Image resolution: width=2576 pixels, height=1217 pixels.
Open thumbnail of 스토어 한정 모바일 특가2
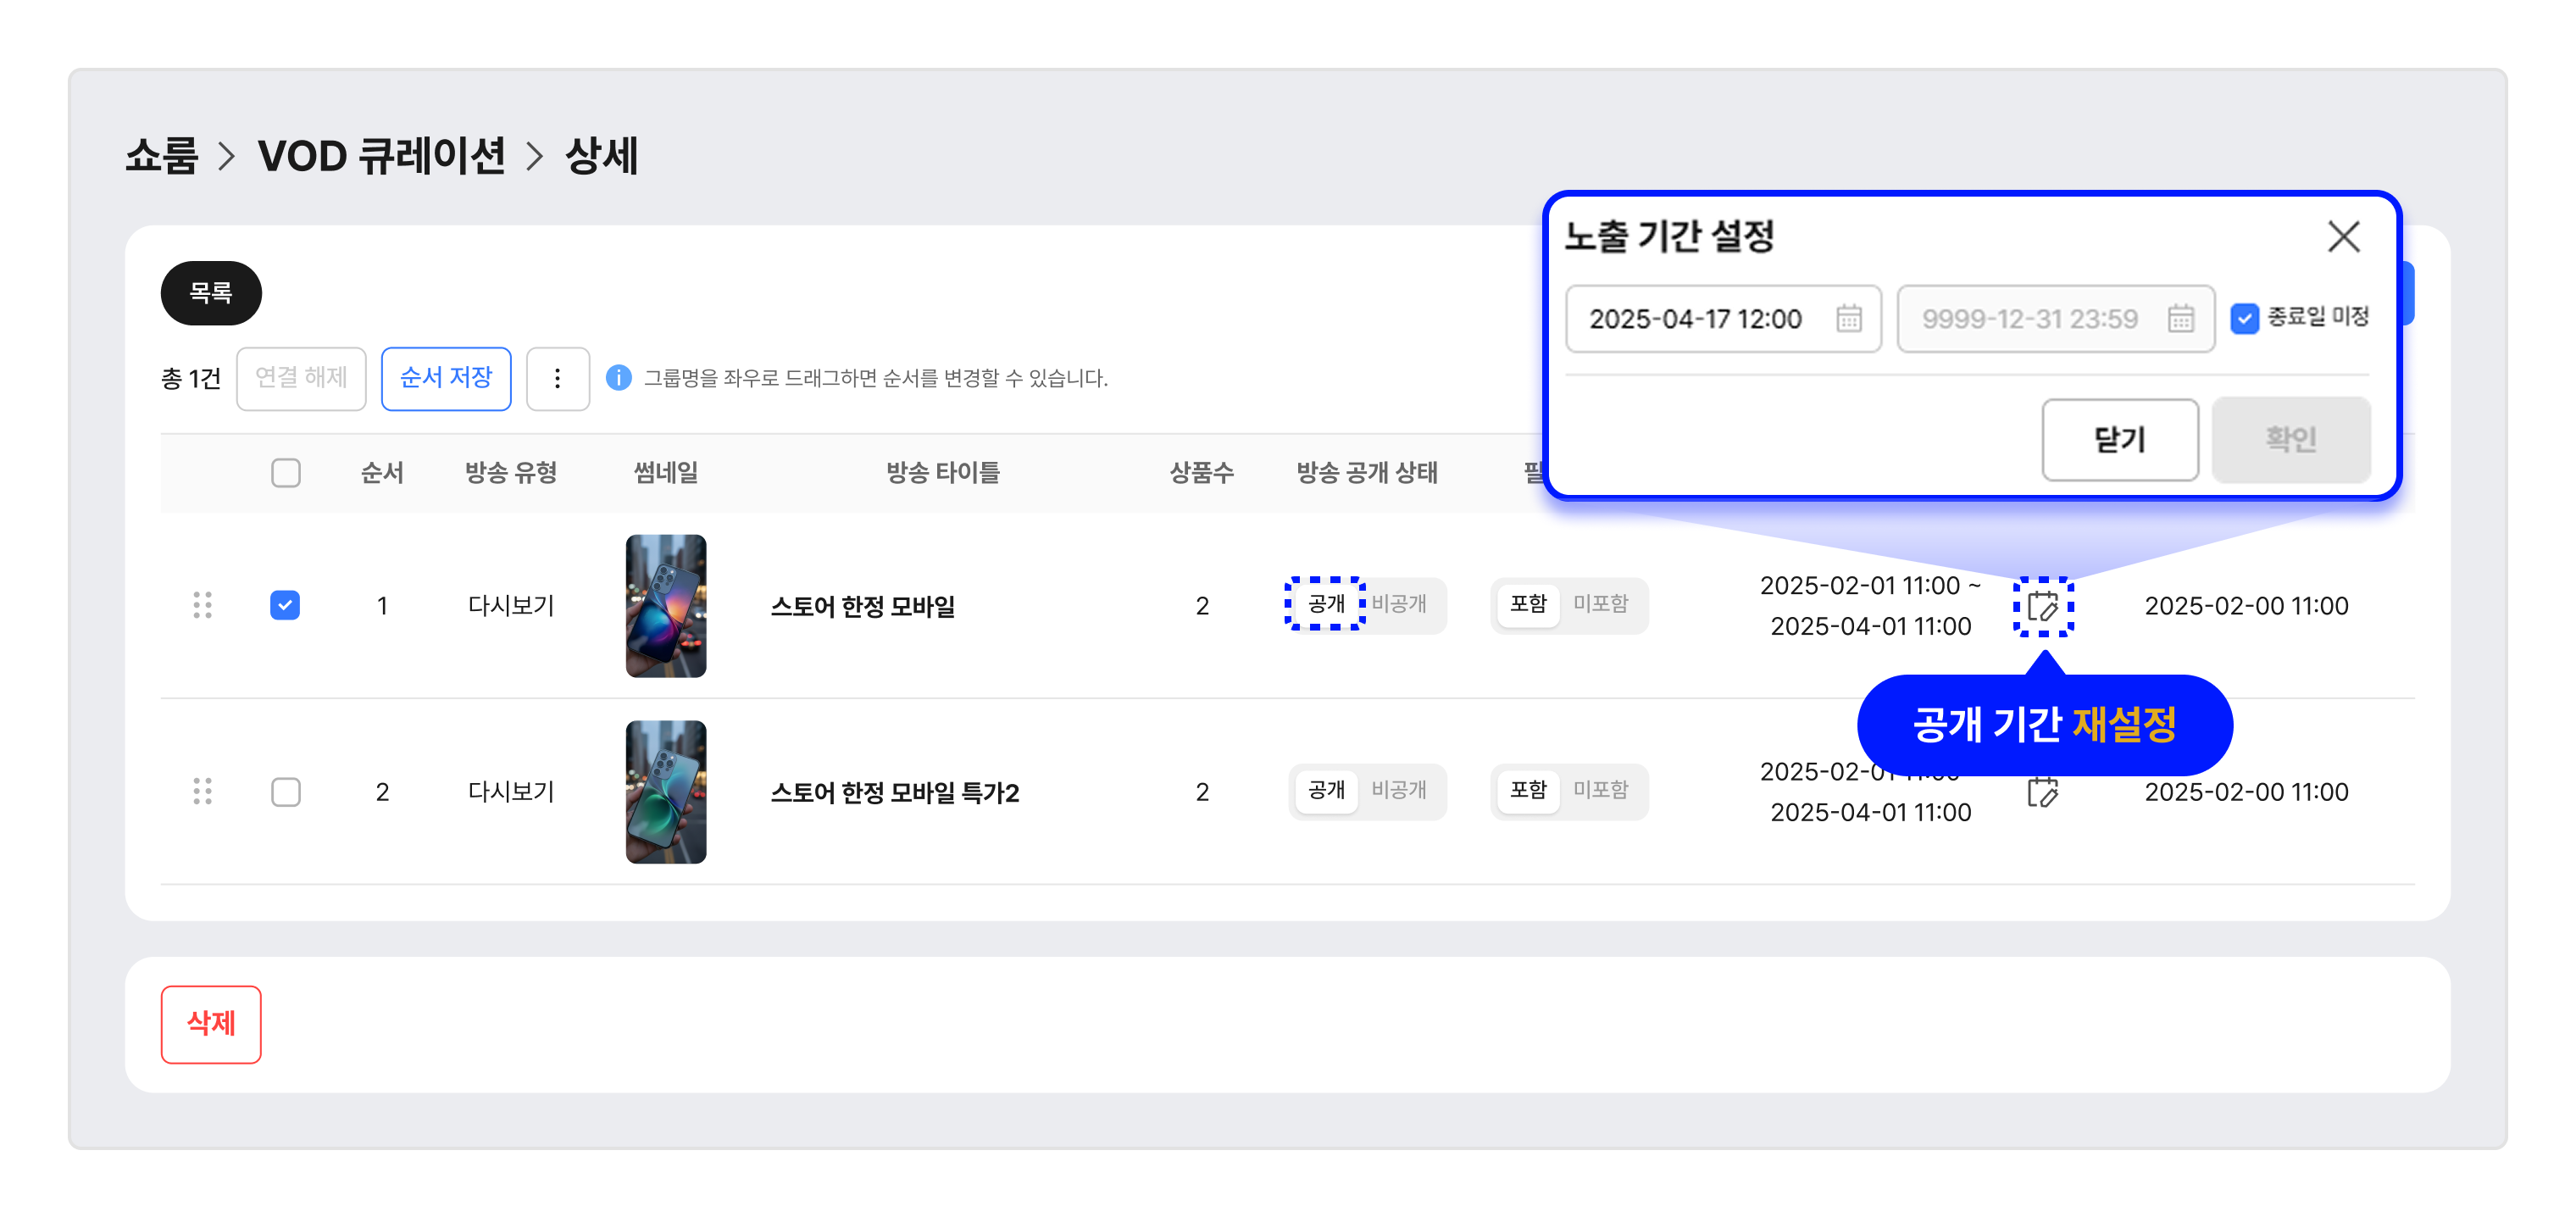point(666,791)
